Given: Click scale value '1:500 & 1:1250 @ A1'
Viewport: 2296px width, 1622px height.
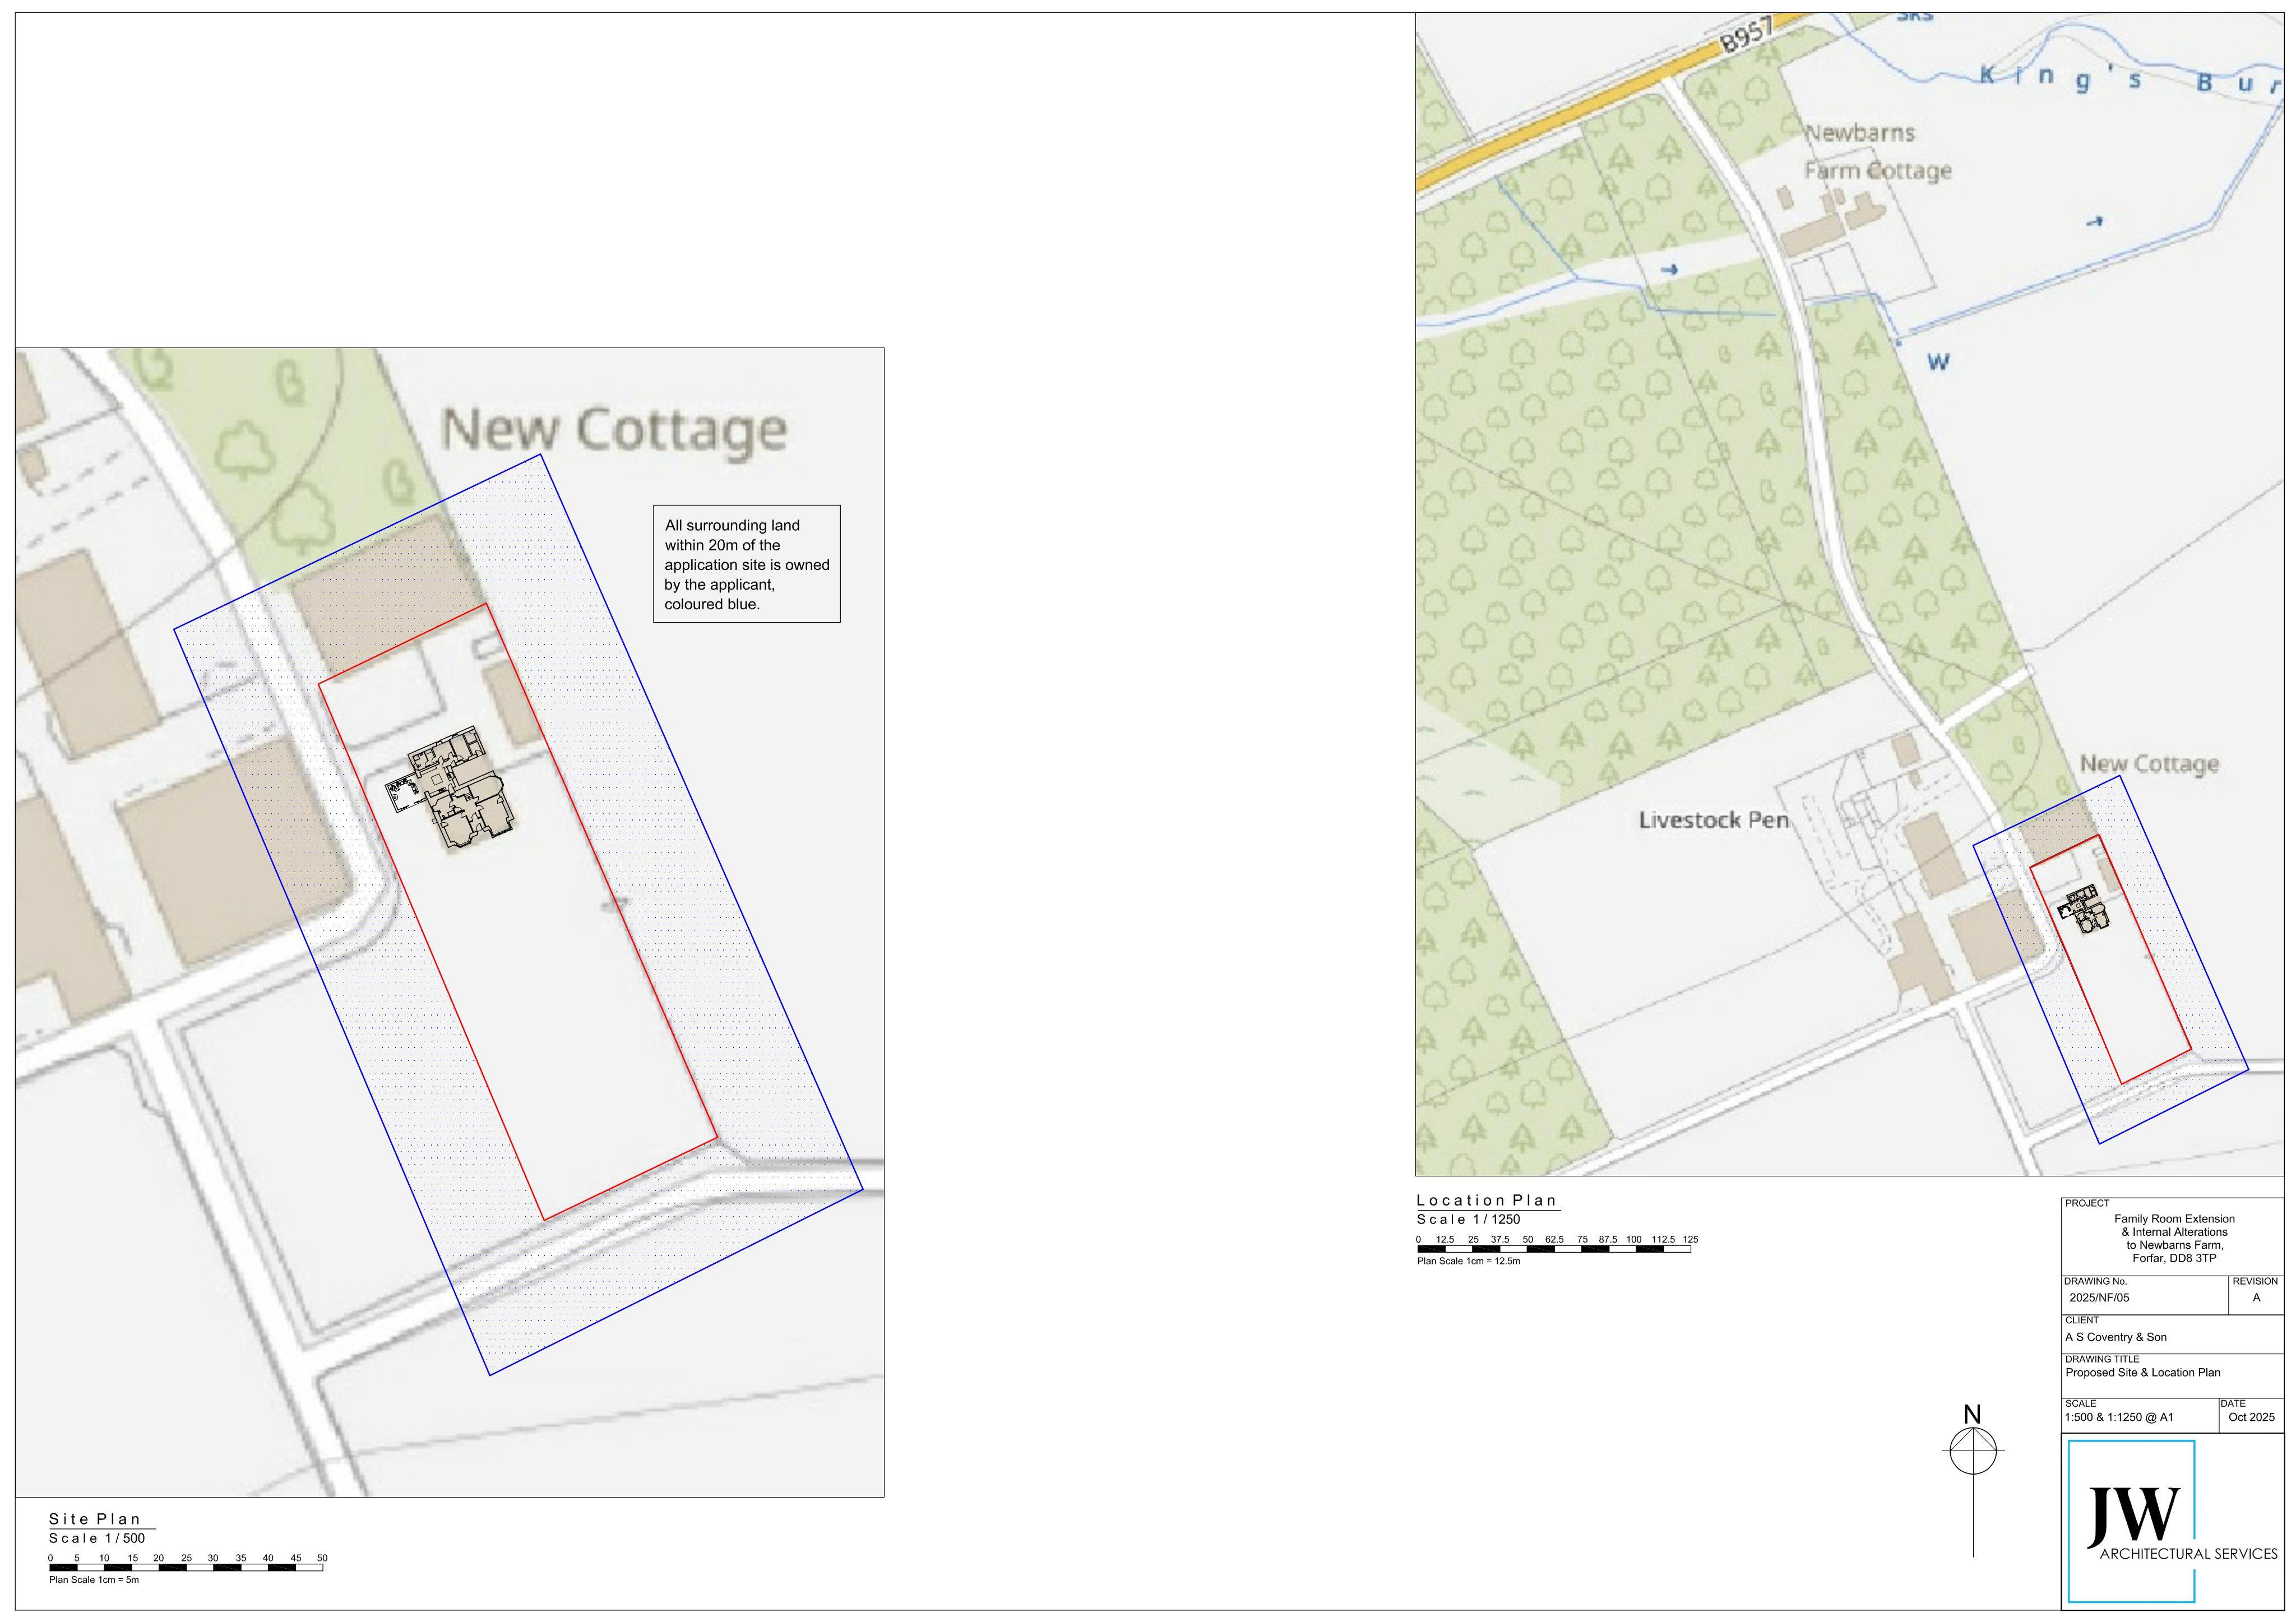Looking at the screenshot, I should coord(2119,1417).
